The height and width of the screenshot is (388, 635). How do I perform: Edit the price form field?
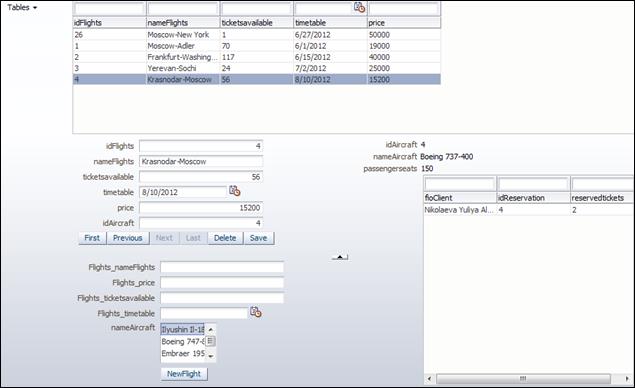(201, 207)
